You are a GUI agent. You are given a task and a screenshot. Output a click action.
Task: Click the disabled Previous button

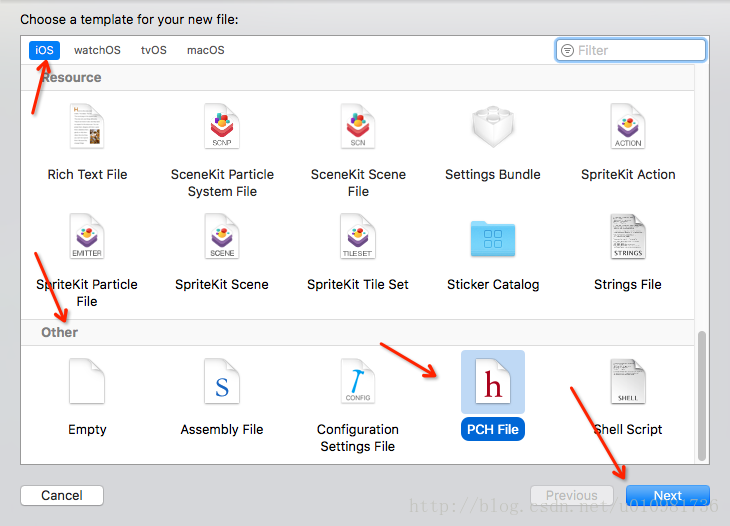572,495
